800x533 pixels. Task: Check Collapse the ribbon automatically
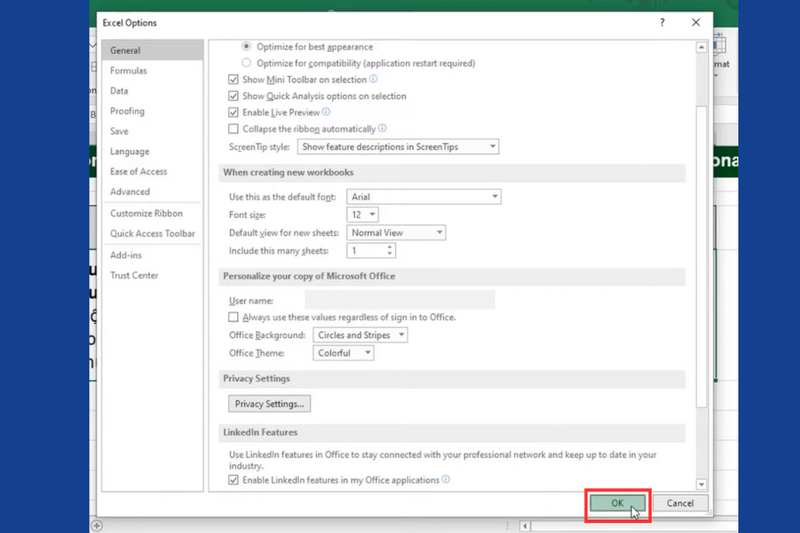coord(233,129)
